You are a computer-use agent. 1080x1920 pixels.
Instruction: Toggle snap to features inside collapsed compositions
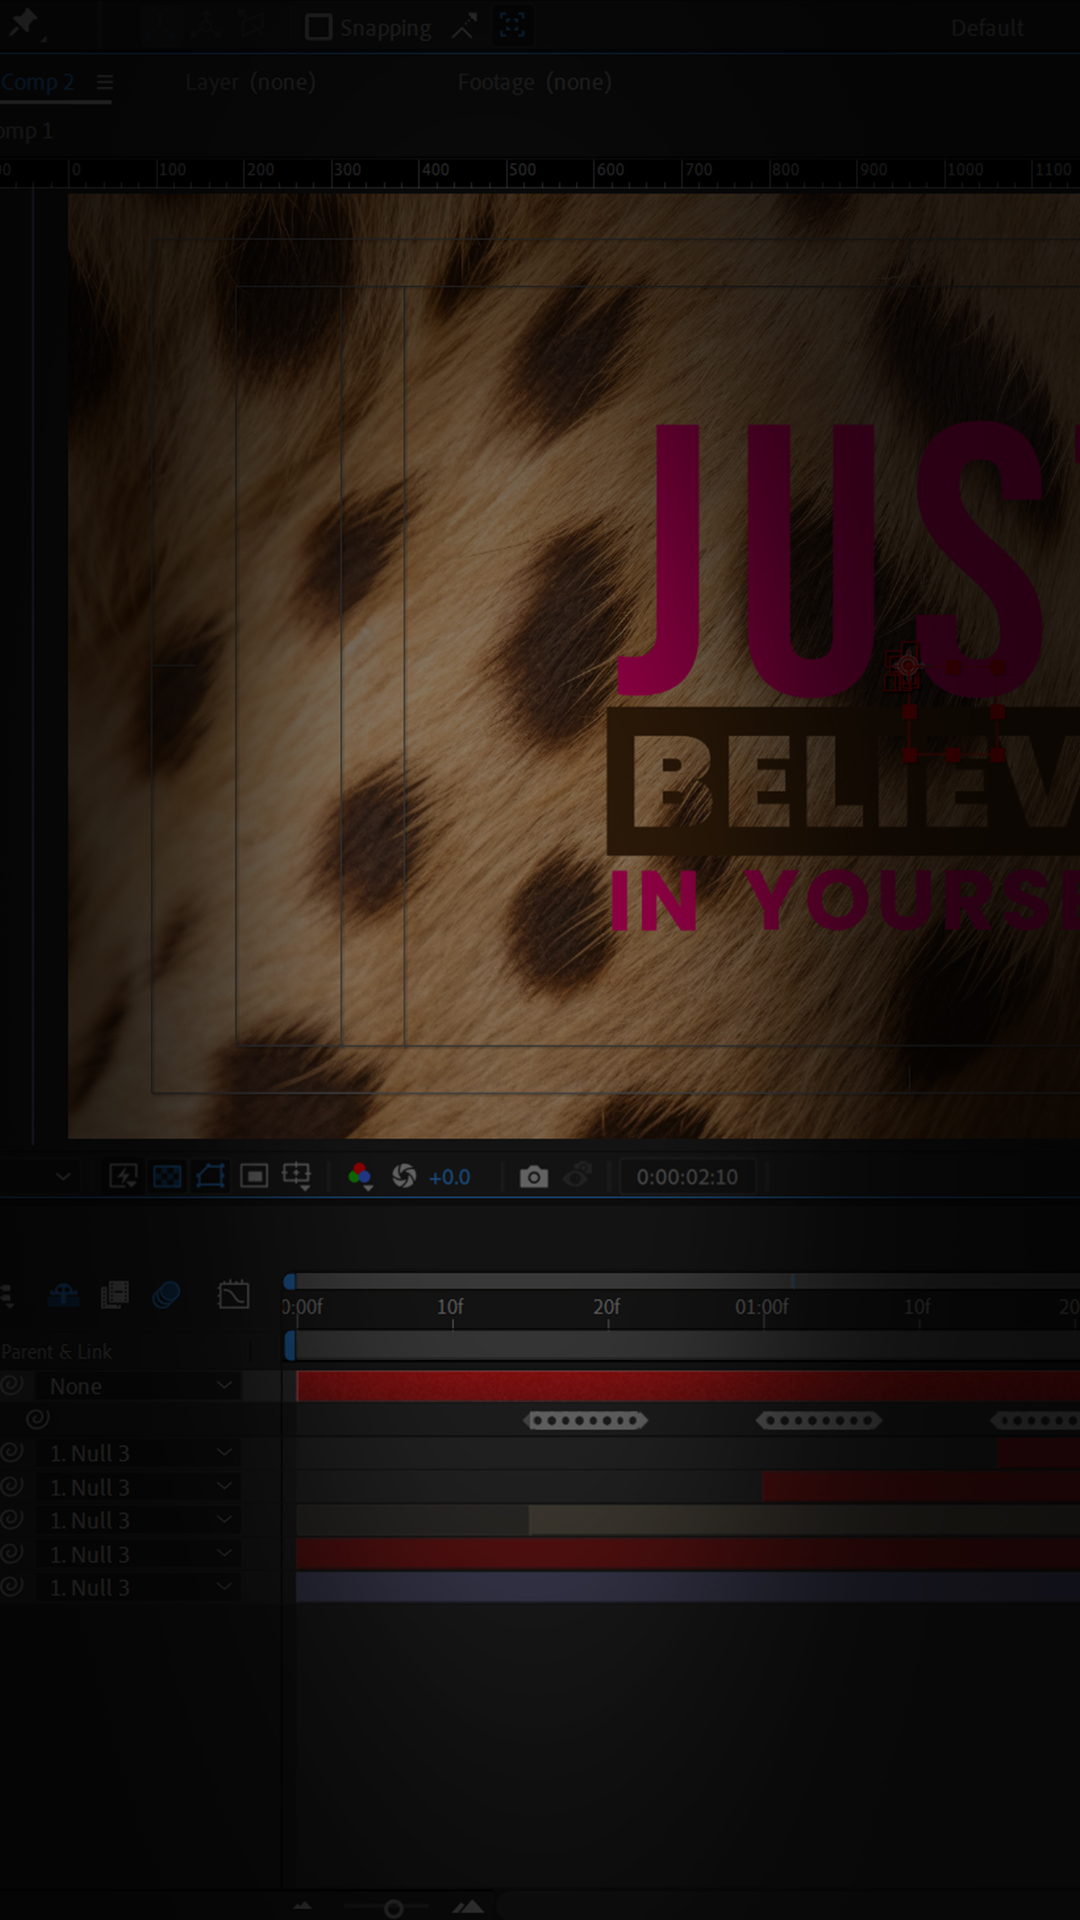tap(512, 27)
